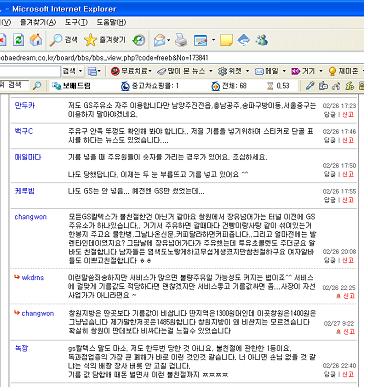The width and height of the screenshot is (368, 391).
Task: Expand the 위젯 dropdown arrow
Action: (247, 71)
